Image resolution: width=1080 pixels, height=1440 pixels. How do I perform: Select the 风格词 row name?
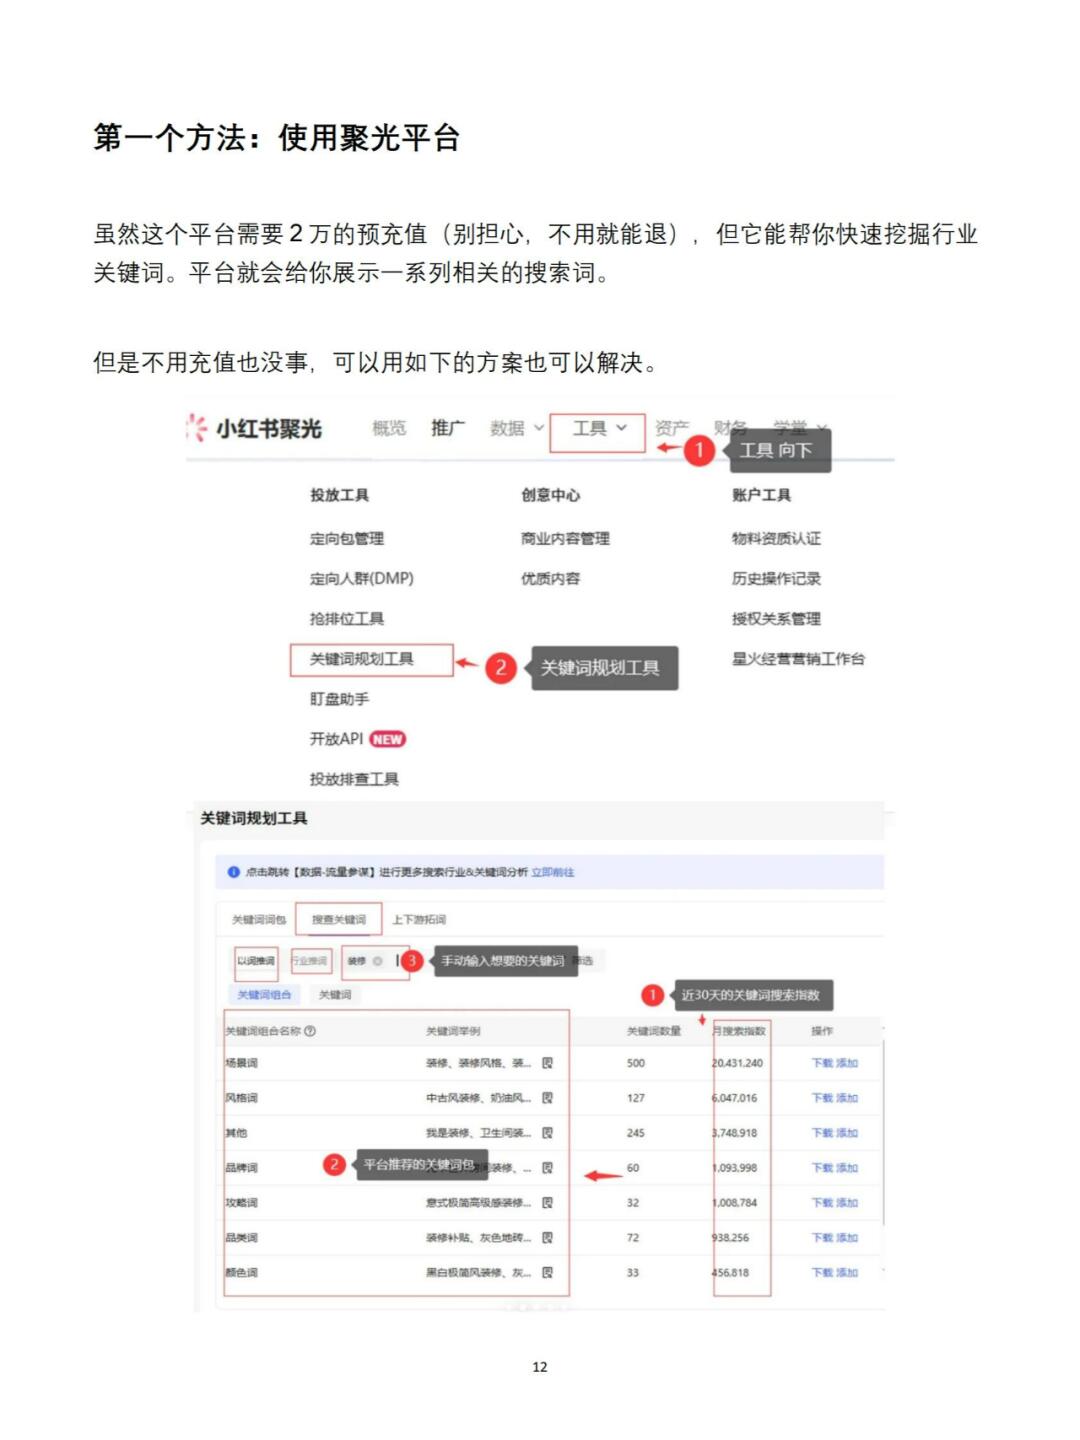pos(241,1098)
